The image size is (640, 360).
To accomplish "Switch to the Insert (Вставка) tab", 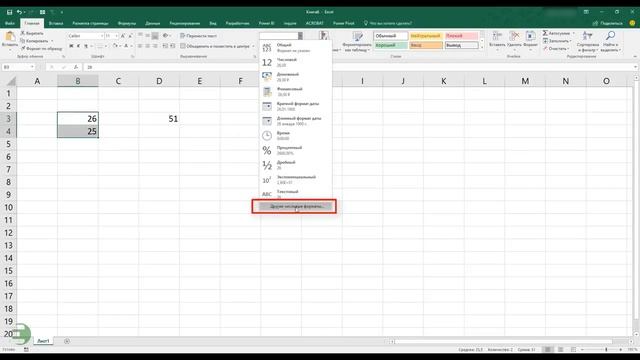I will point(56,23).
